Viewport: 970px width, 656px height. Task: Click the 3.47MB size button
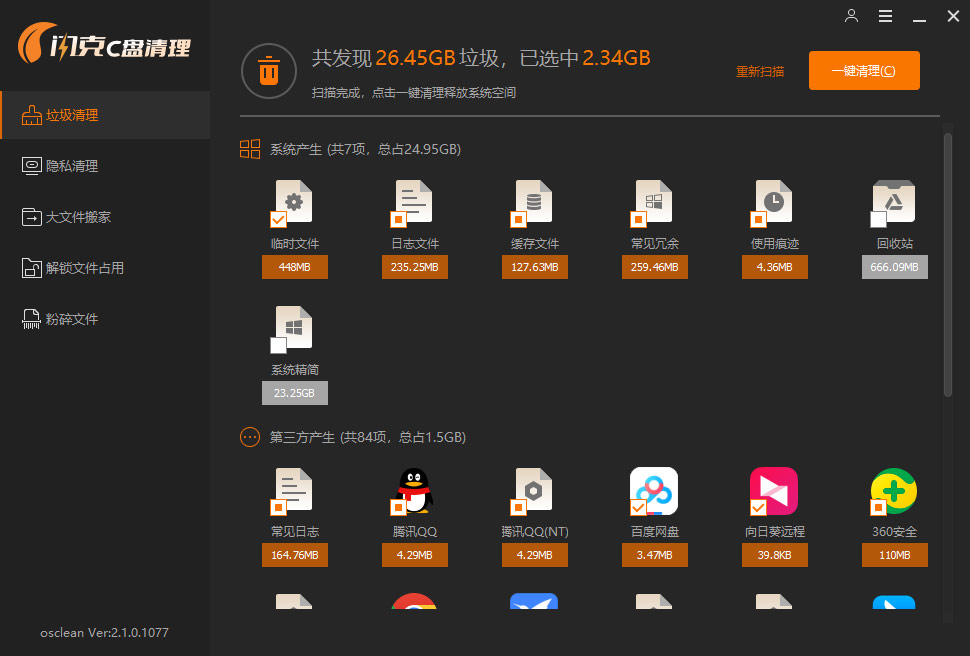pos(655,555)
